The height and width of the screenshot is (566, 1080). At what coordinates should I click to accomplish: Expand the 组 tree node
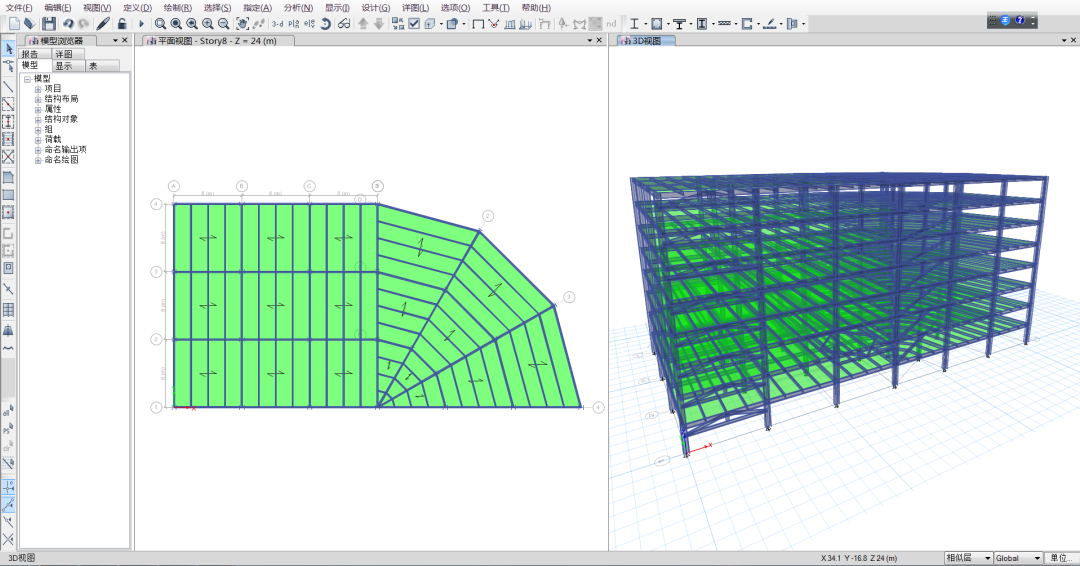38,129
